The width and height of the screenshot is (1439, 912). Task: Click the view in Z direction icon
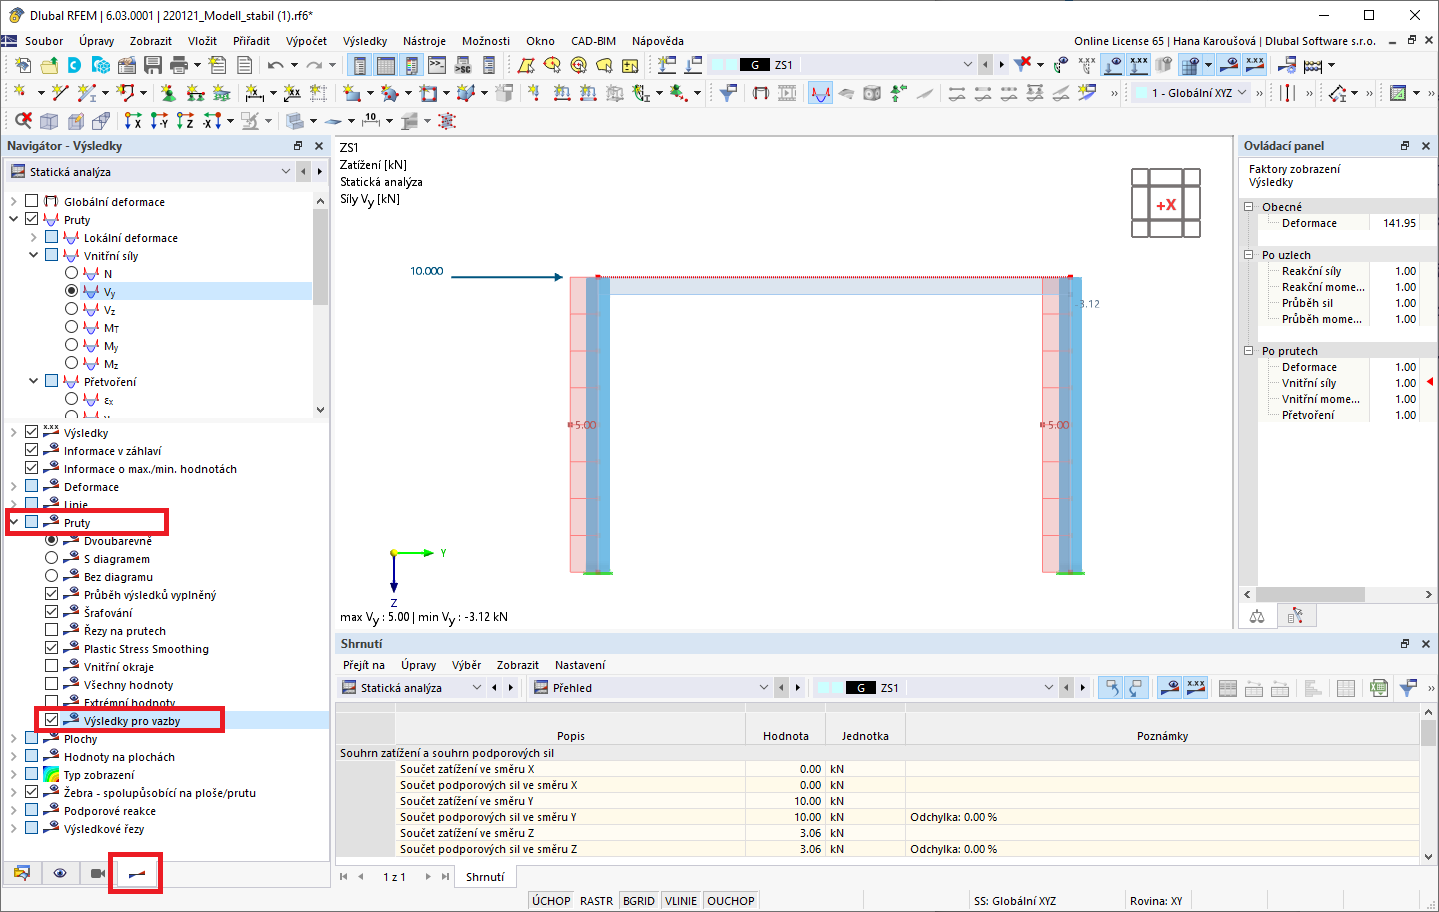[185, 121]
